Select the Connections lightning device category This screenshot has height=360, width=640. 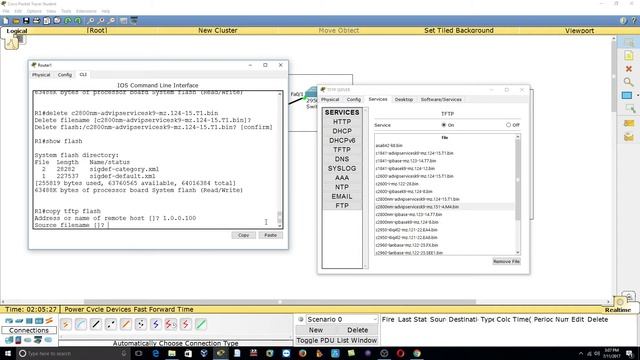pyautogui.click(x=49, y=321)
